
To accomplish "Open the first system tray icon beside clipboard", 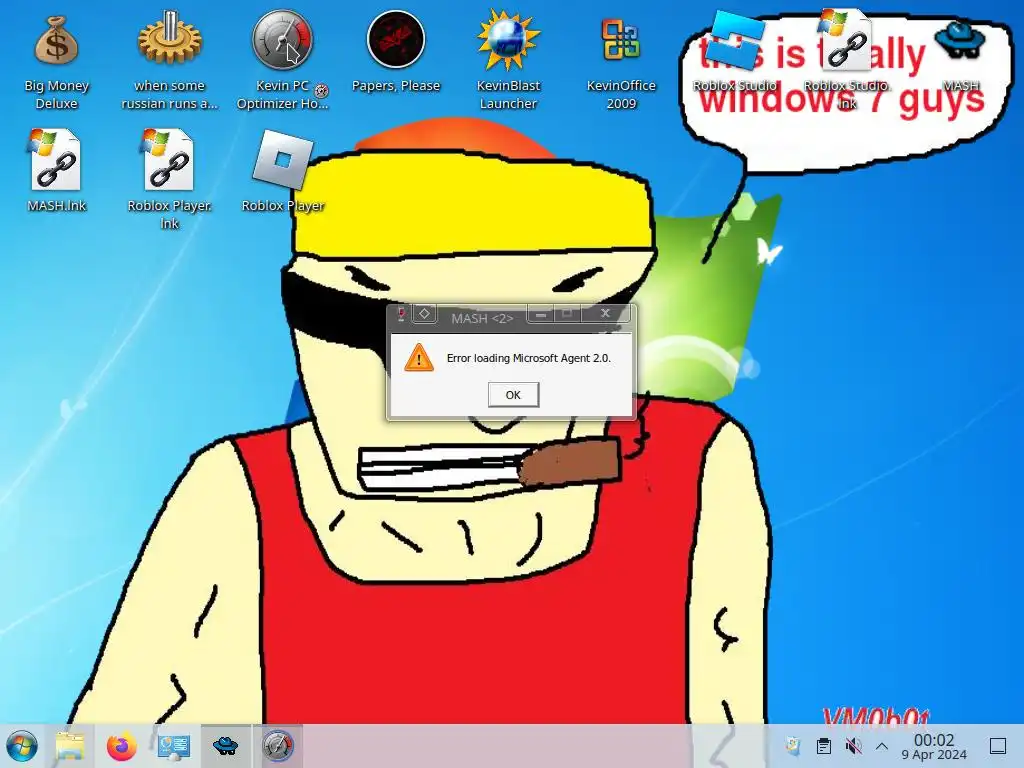I will click(793, 746).
